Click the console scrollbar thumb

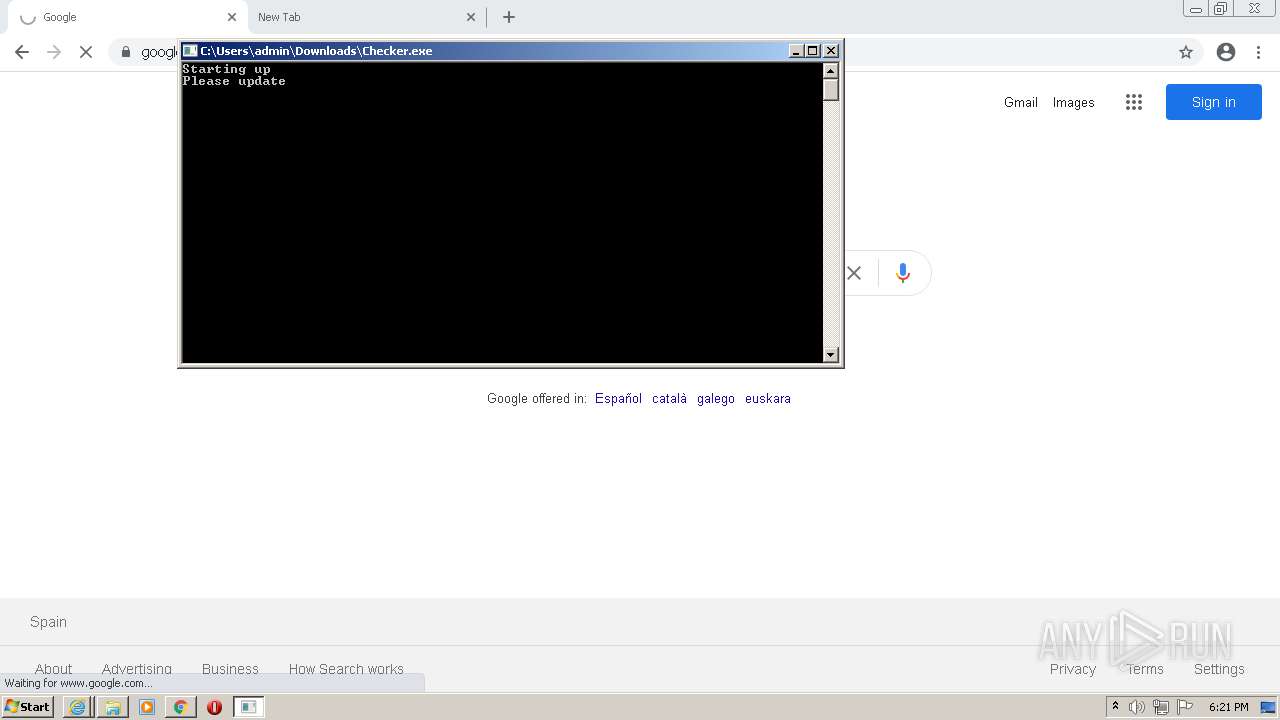tap(830, 89)
